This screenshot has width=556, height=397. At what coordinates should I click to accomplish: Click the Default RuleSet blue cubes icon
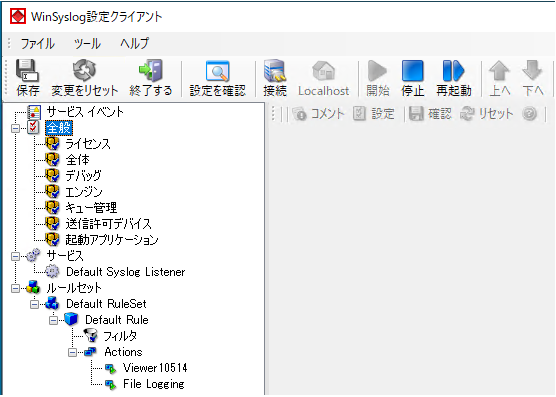52,303
